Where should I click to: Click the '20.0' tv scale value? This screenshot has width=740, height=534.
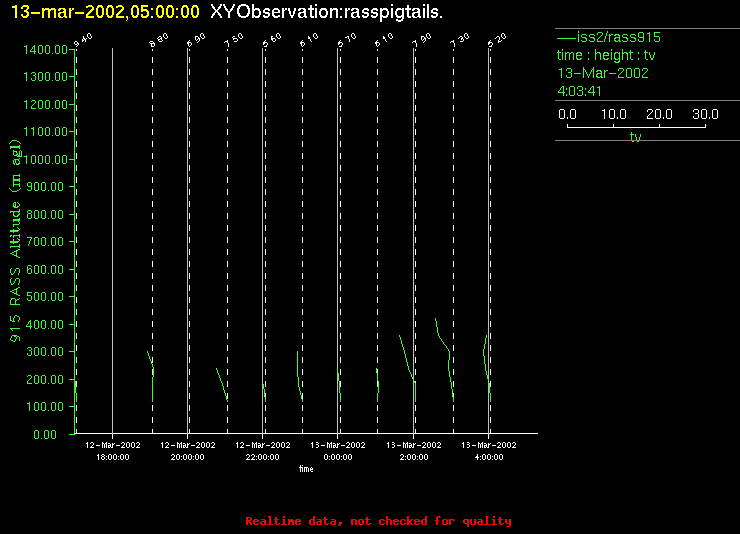[x=659, y=114]
